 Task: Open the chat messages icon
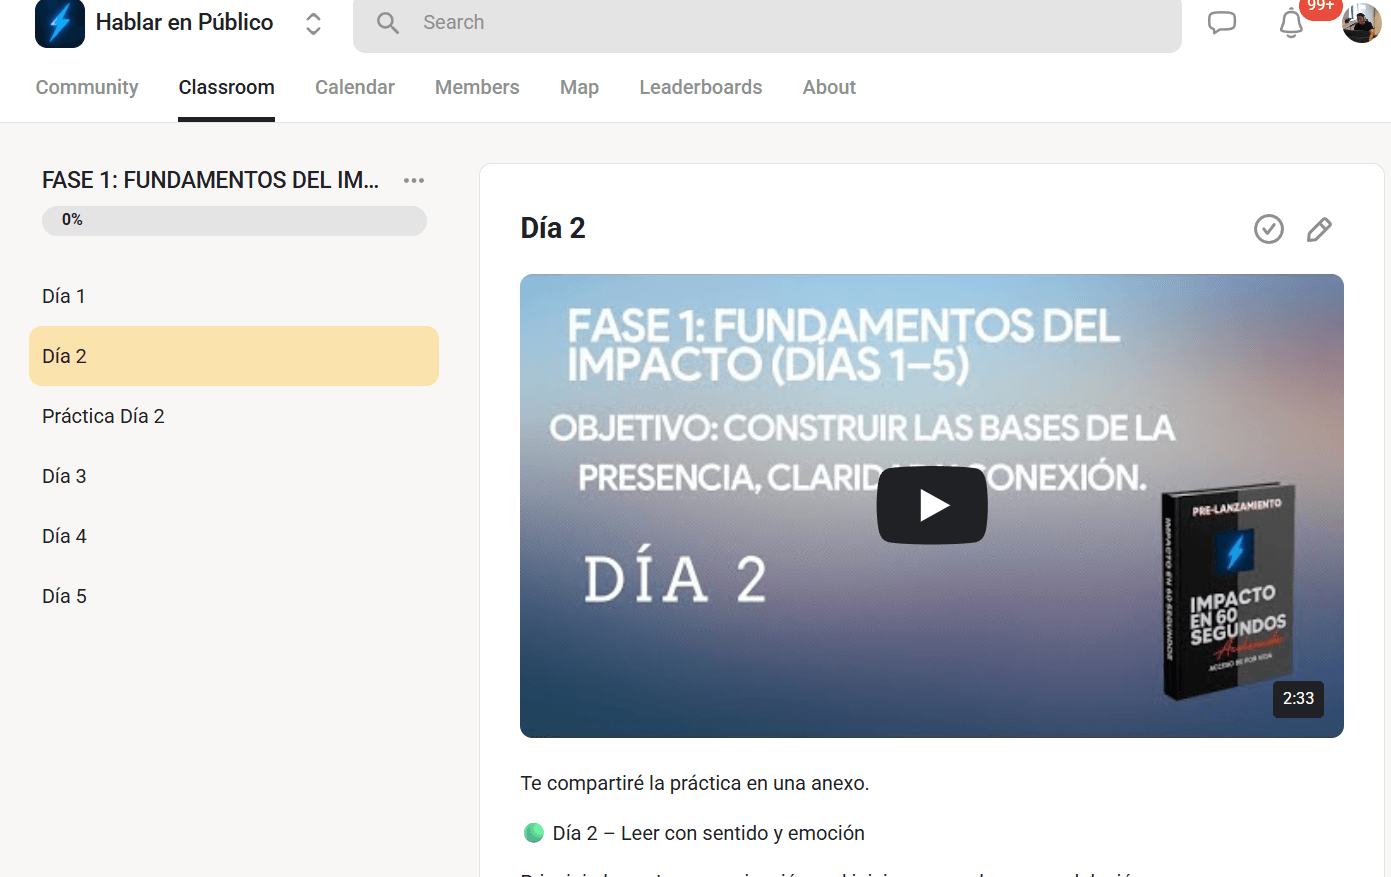1221,23
